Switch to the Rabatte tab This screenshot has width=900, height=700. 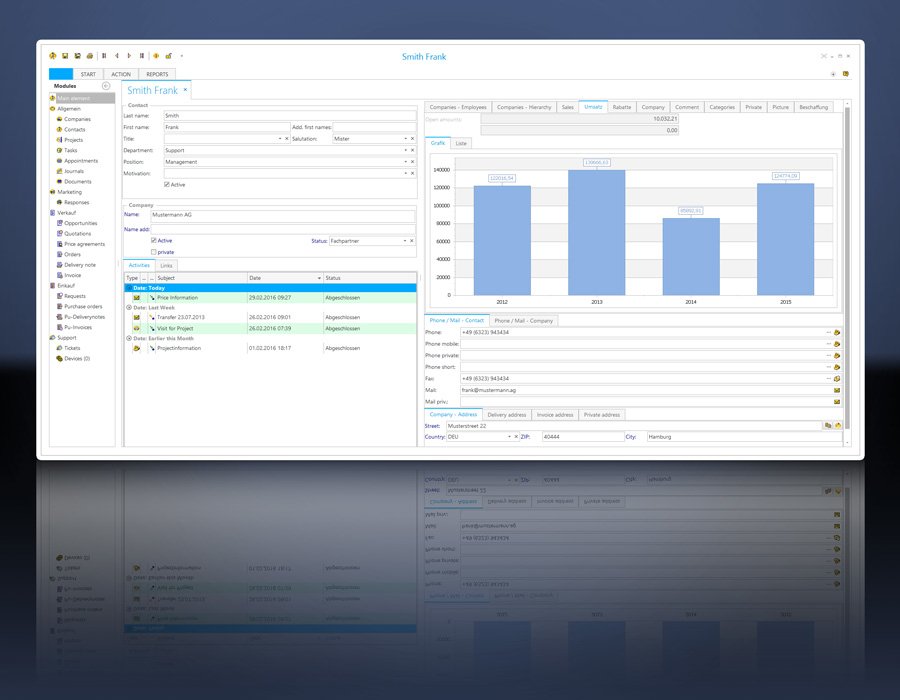pos(622,107)
